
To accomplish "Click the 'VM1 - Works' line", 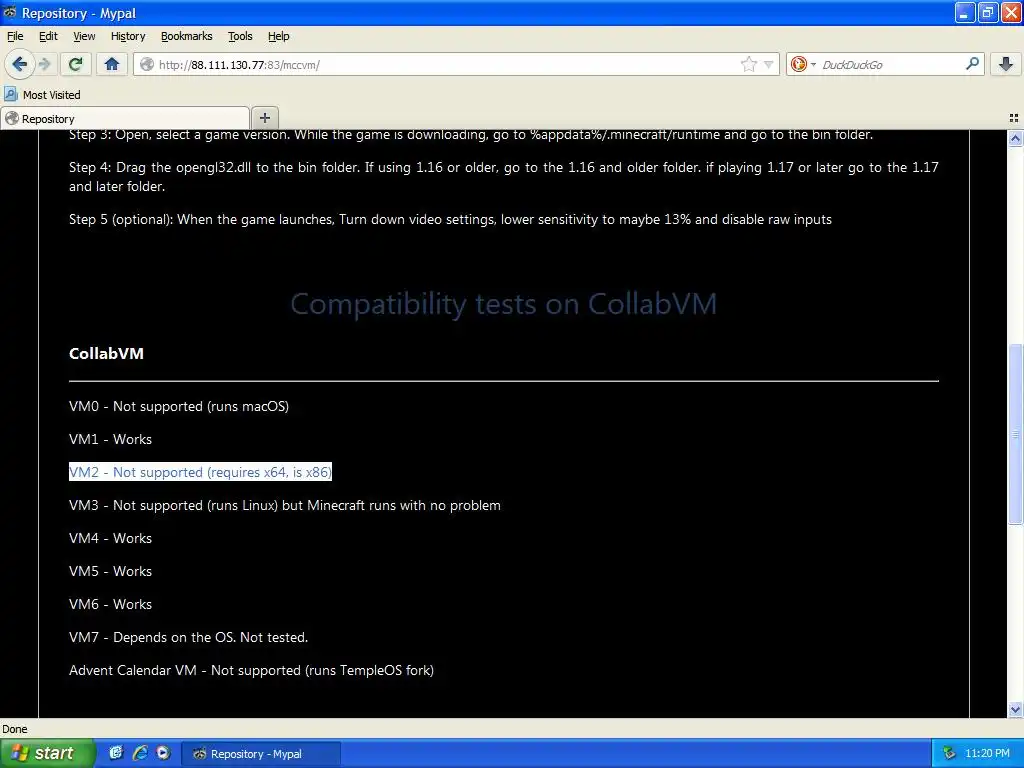I will pyautogui.click(x=110, y=439).
